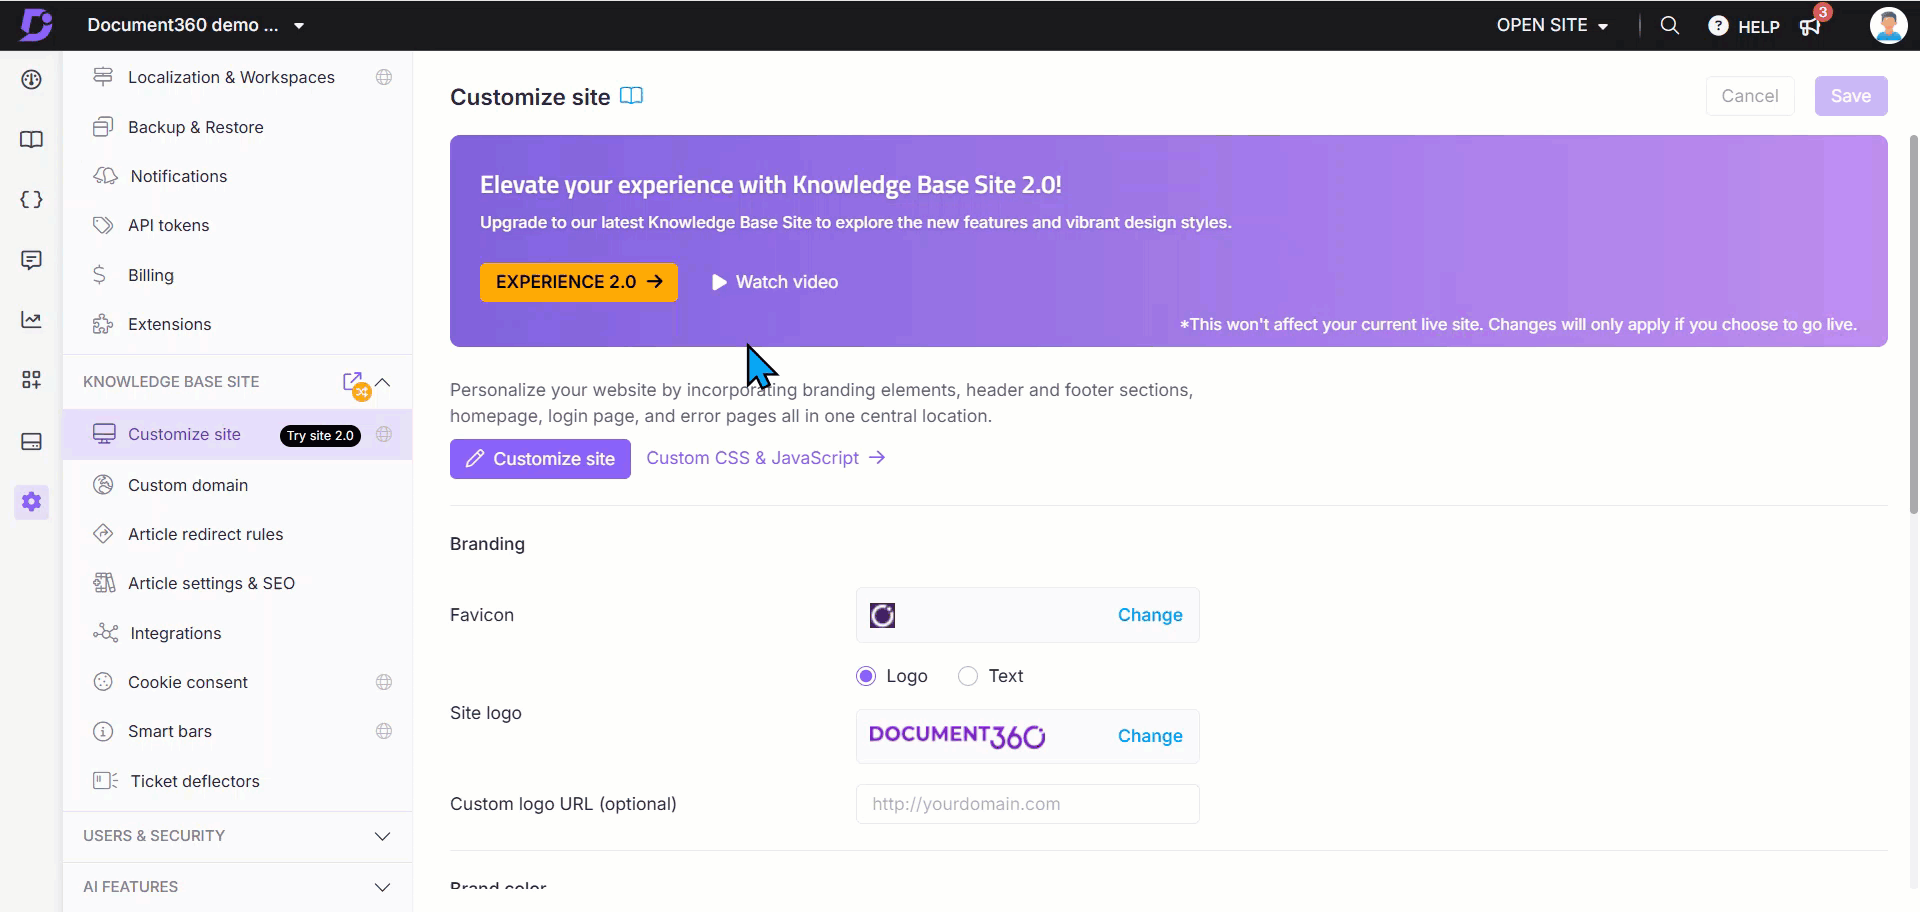Open Article redirect rules

(205, 534)
